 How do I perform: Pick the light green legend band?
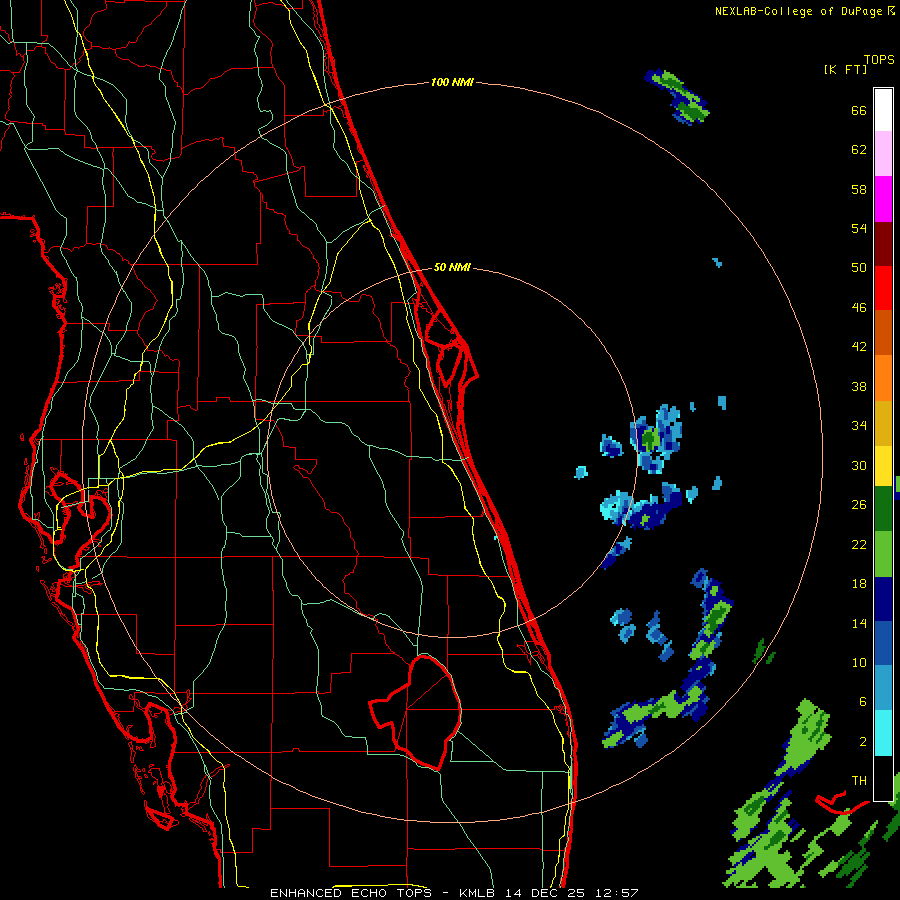[x=883, y=554]
